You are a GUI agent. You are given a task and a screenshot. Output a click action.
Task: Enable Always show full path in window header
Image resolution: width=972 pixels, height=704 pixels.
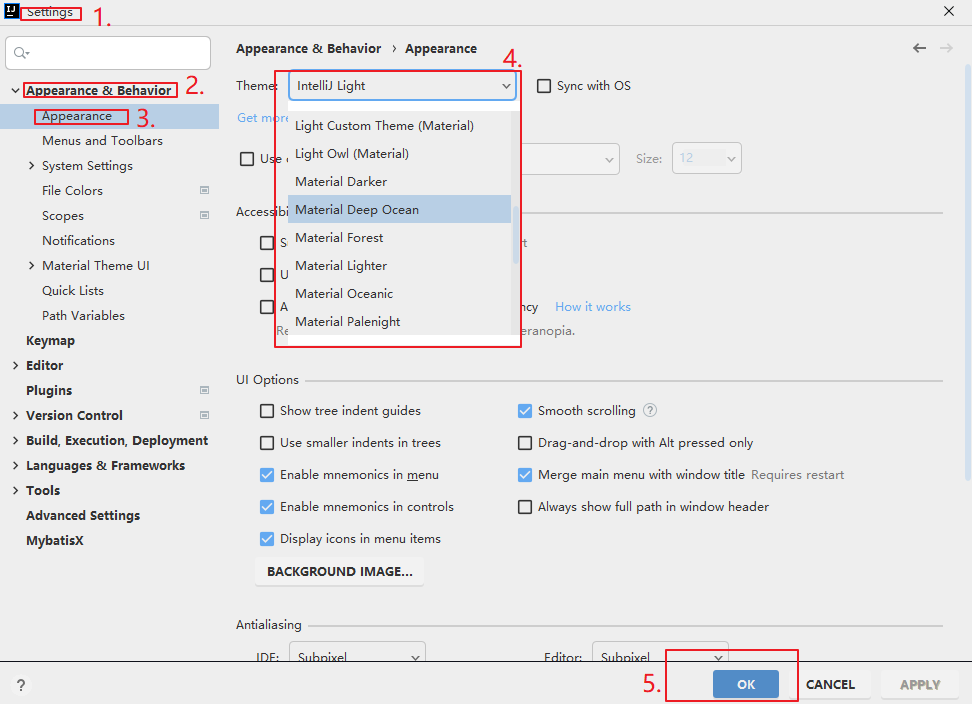[x=524, y=507]
